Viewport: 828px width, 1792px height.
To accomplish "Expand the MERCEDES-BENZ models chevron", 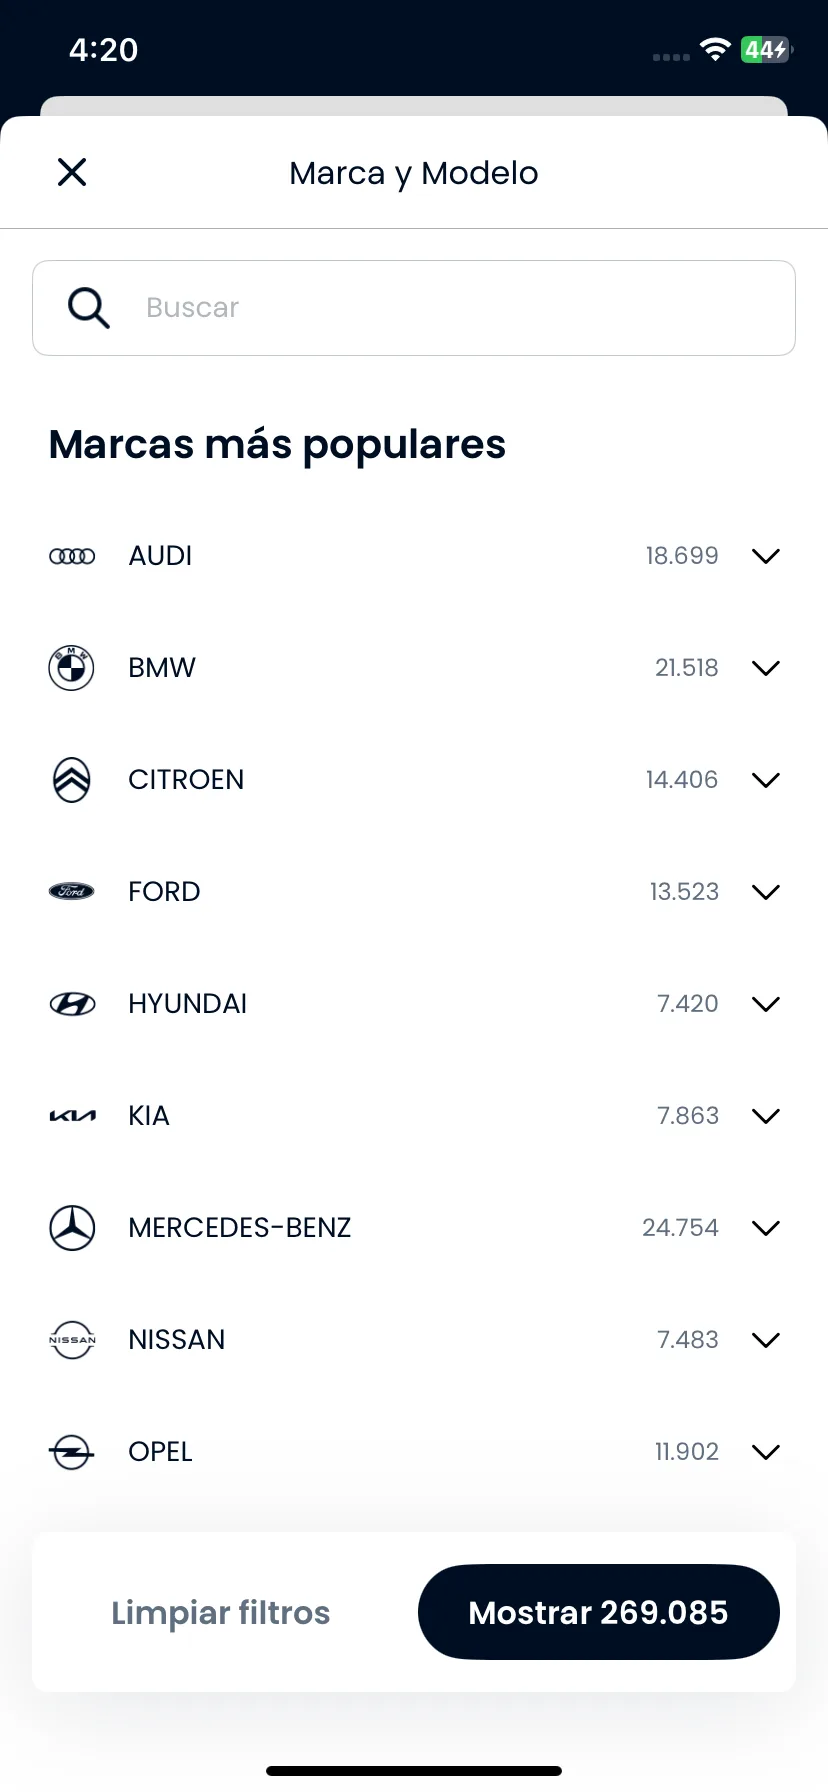I will (x=766, y=1228).
